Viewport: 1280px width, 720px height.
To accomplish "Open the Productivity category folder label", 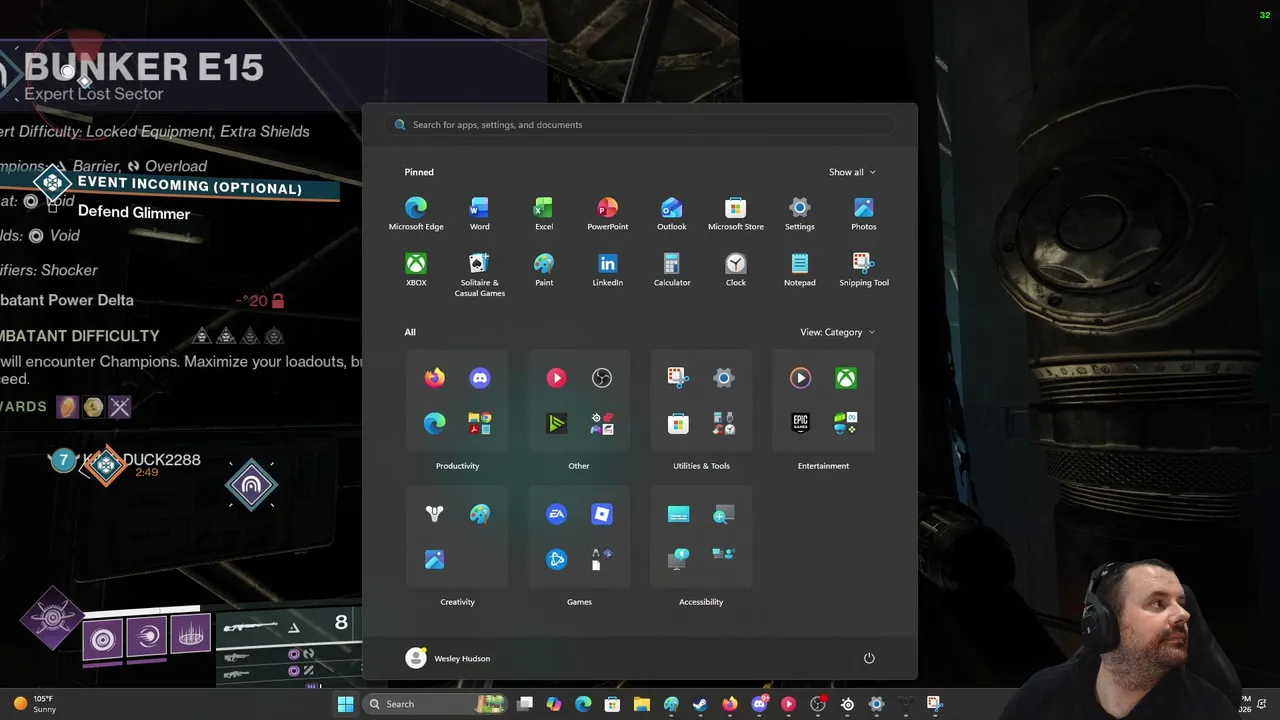I will pos(457,466).
